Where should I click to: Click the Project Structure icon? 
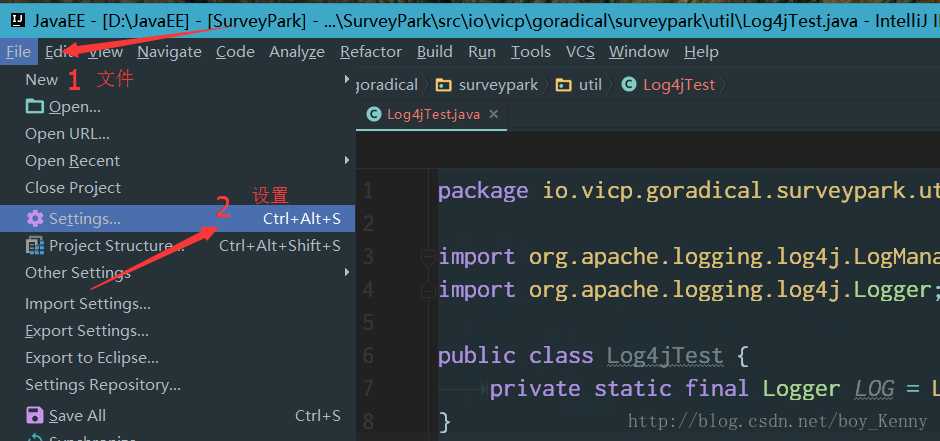[35, 246]
